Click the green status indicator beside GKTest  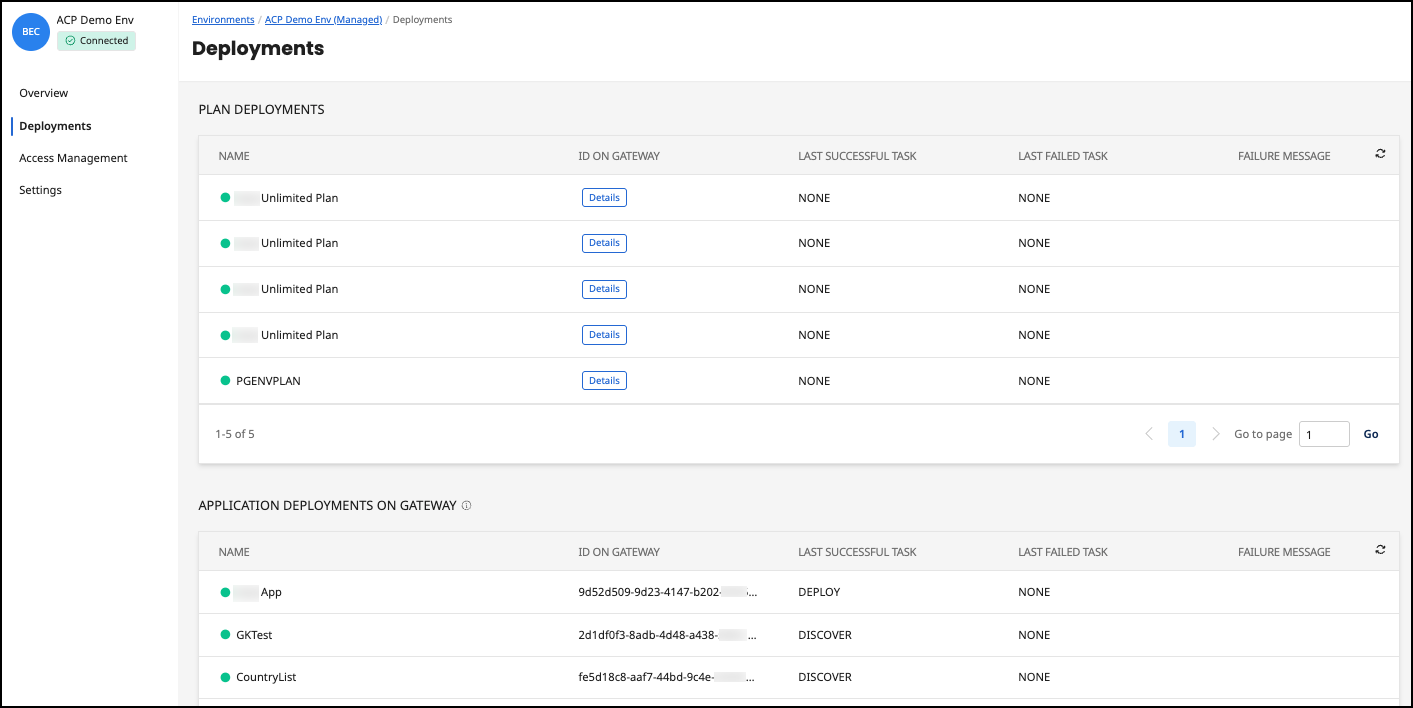(226, 634)
